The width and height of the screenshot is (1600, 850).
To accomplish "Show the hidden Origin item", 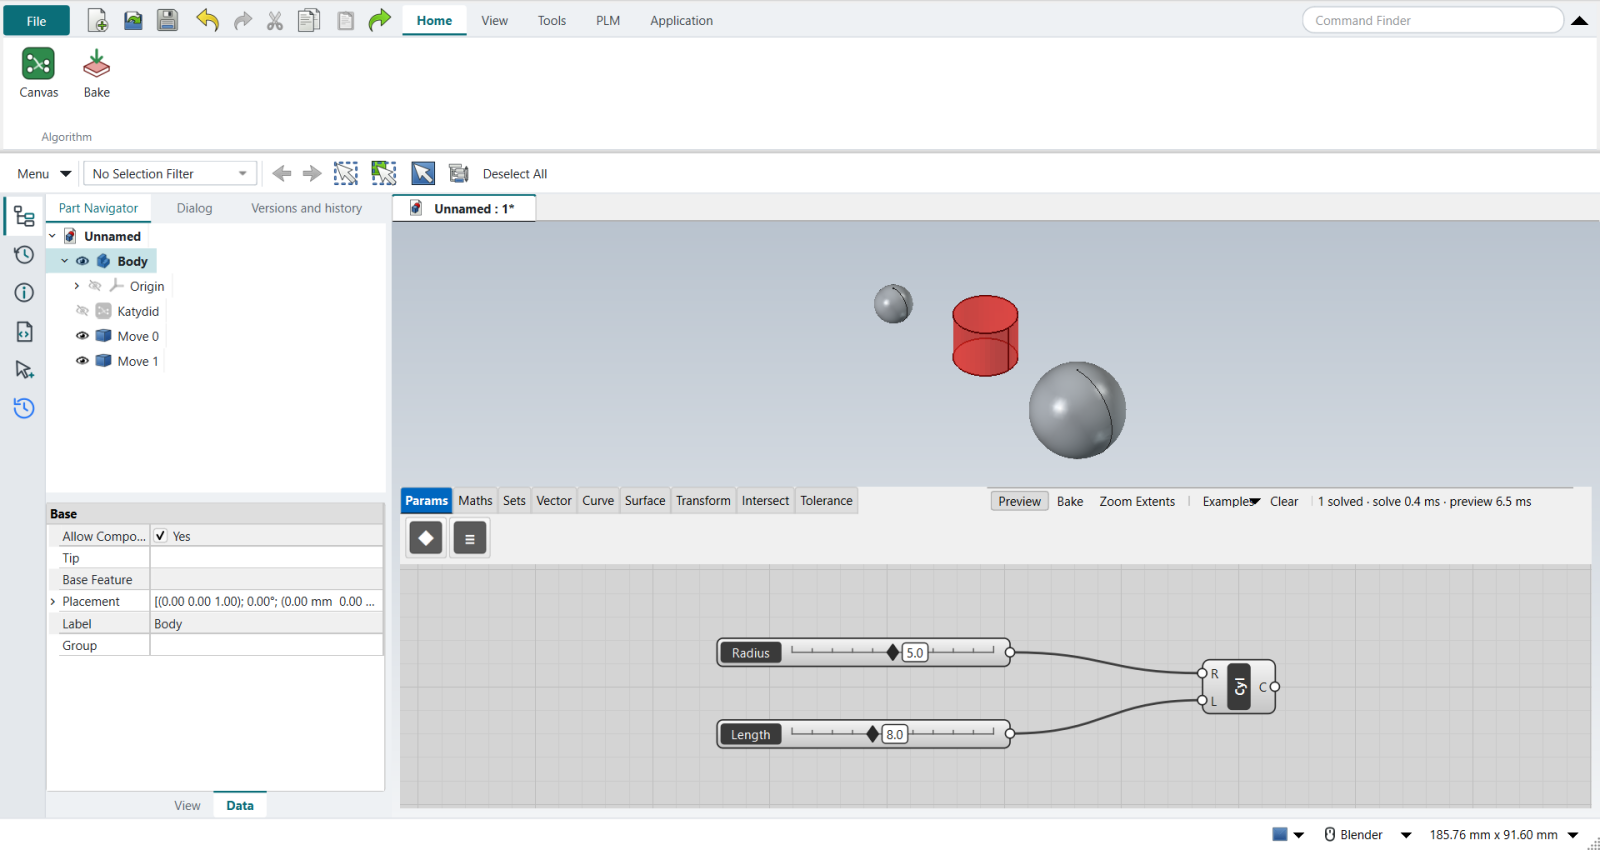I will pyautogui.click(x=95, y=286).
